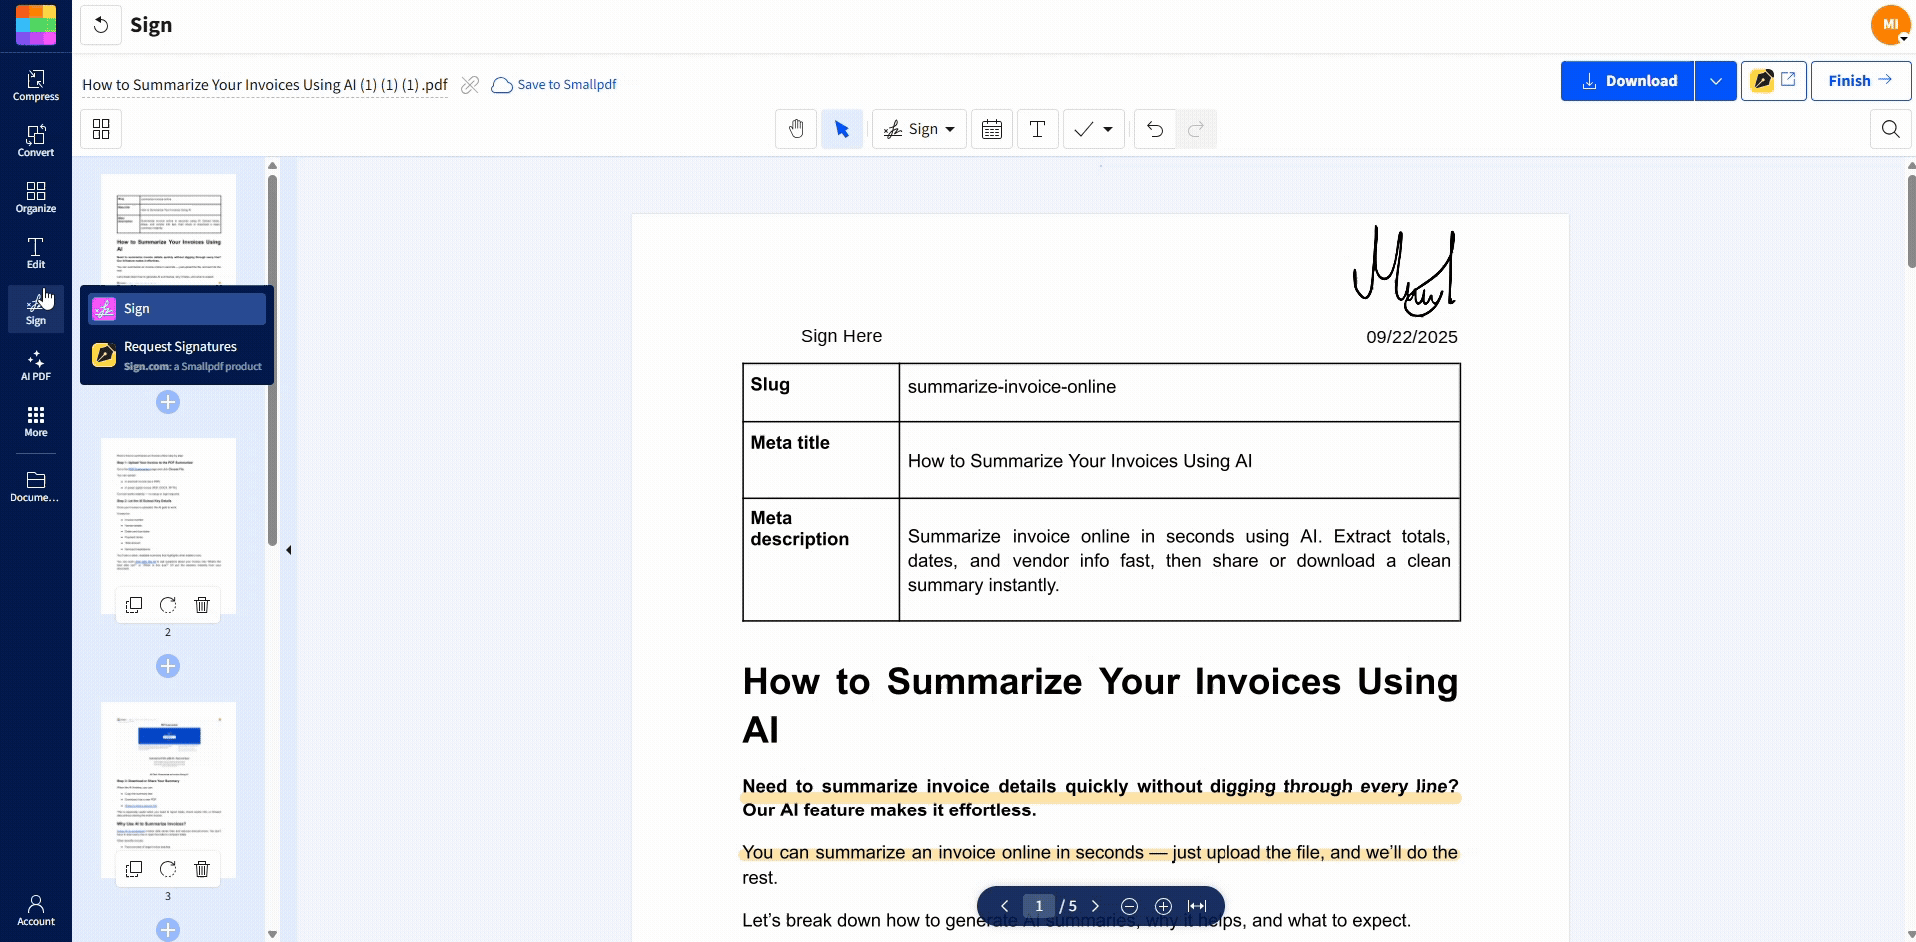Add a date field with the calendar tool
This screenshot has width=1916, height=942.
click(991, 129)
